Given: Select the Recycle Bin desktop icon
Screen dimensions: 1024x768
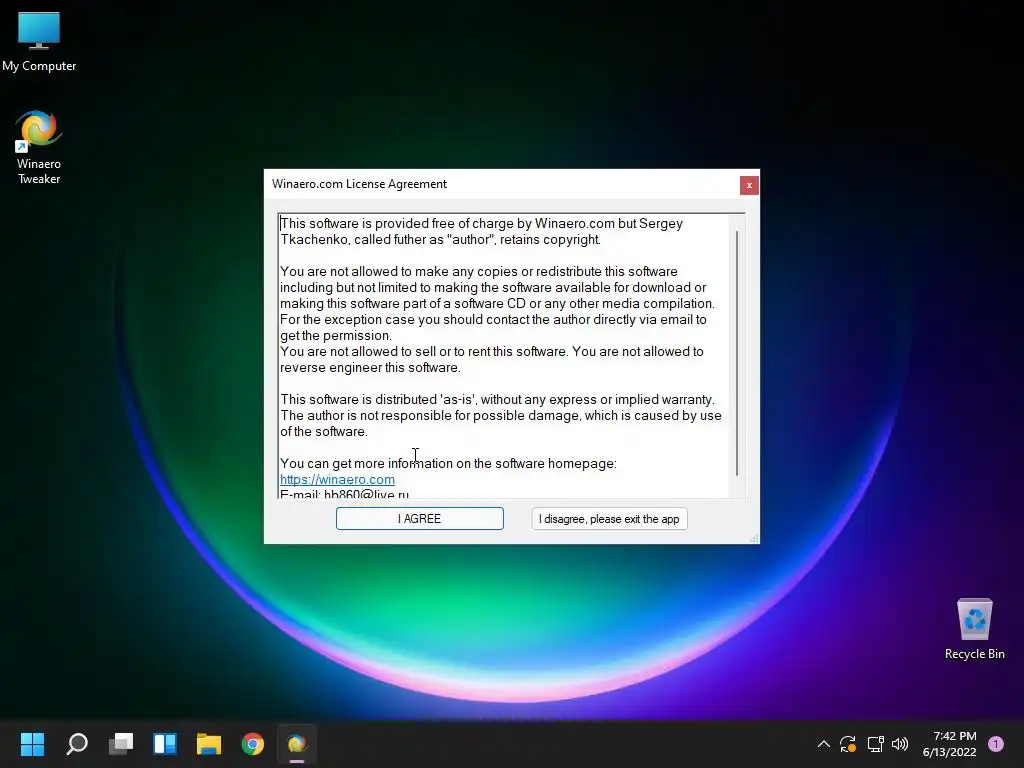Looking at the screenshot, I should tap(974, 629).
